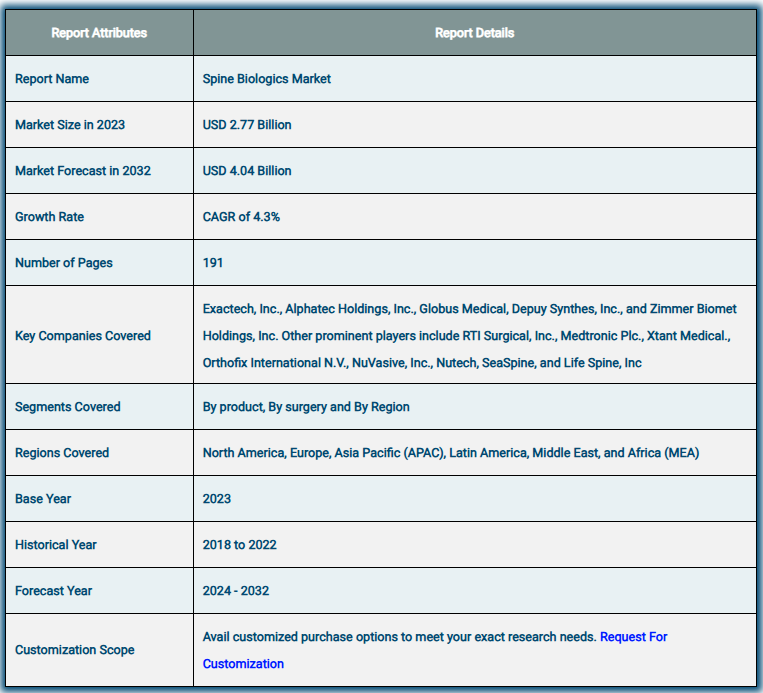Open the Request For Customization link
This screenshot has height=693, width=763.
pyautogui.click(x=633, y=637)
